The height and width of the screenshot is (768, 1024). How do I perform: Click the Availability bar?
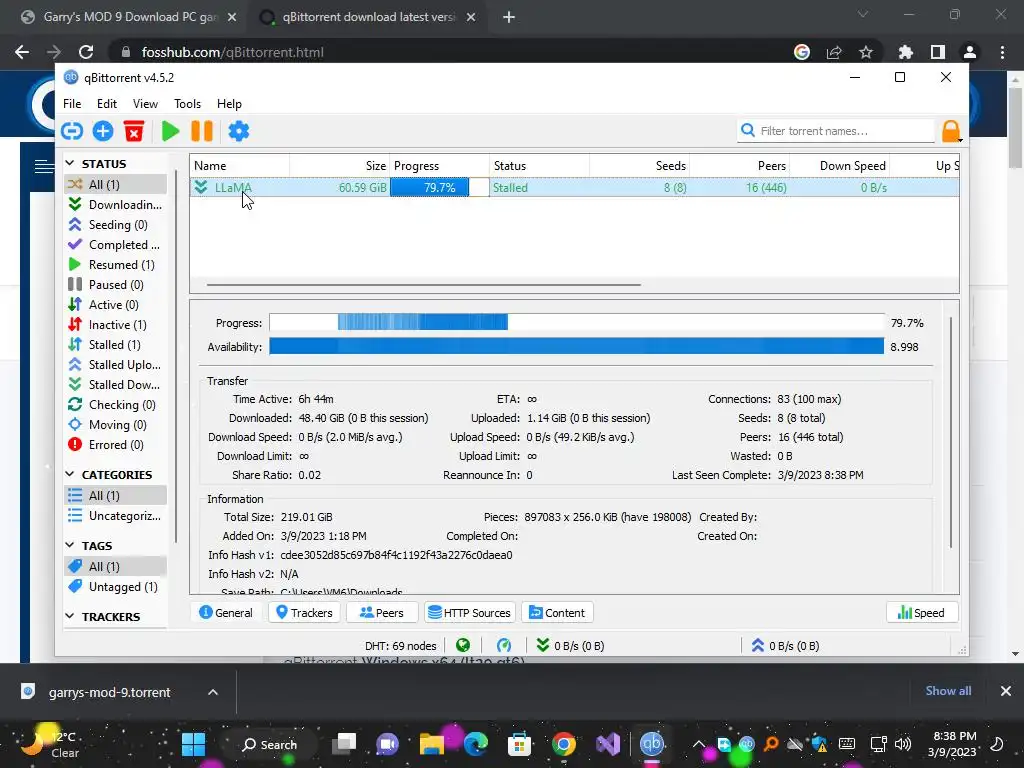(x=577, y=346)
